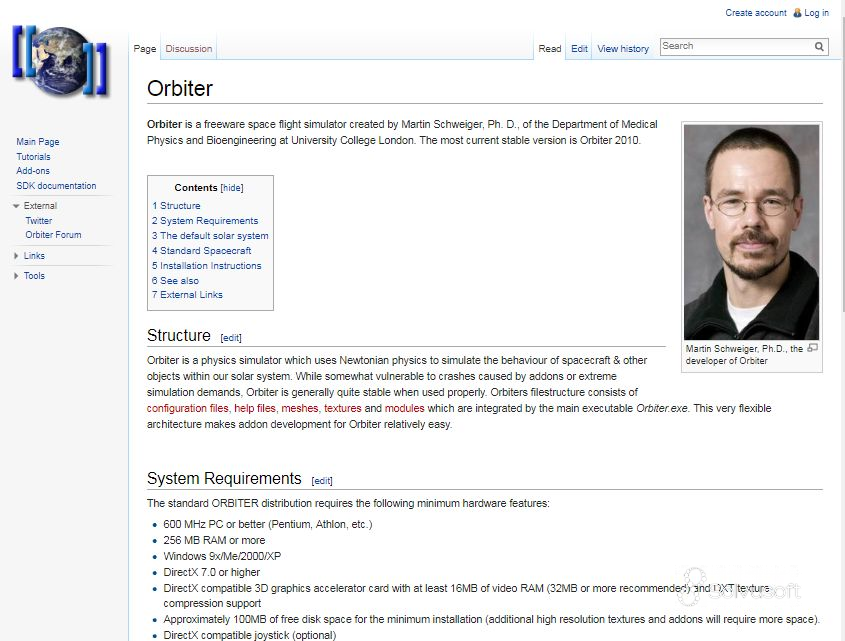Open Add-ons in the sidebar
Image resolution: width=845 pixels, height=641 pixels.
coord(33,171)
